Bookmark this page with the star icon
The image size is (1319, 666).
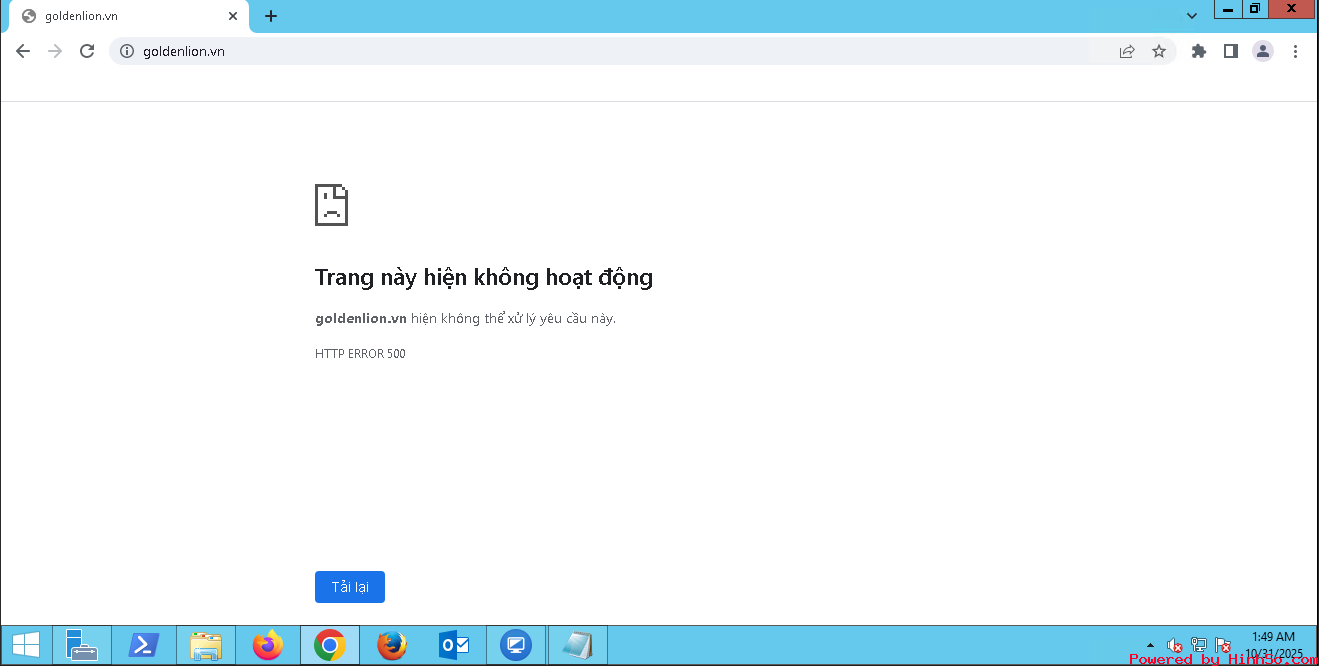1159,51
